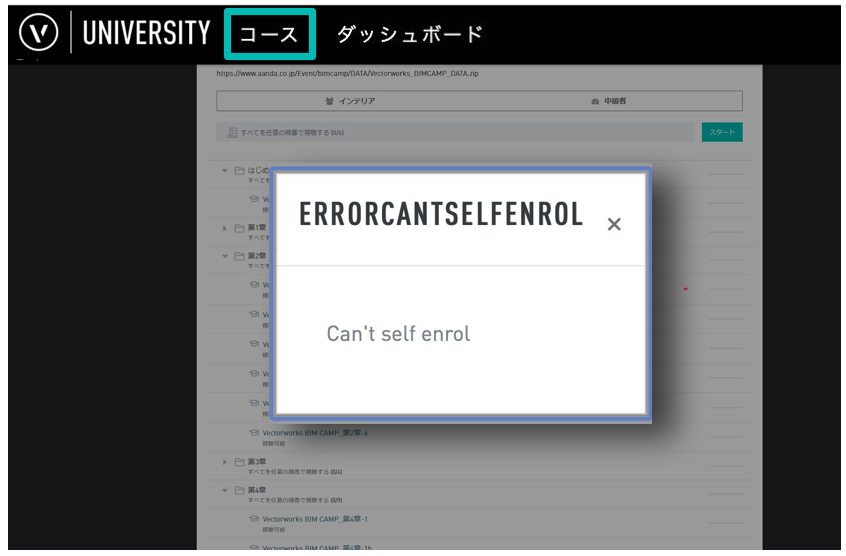Open lesson Vectorworks BIM CAMP_第4章-1
This screenshot has width=846, height=556.
[x=315, y=519]
